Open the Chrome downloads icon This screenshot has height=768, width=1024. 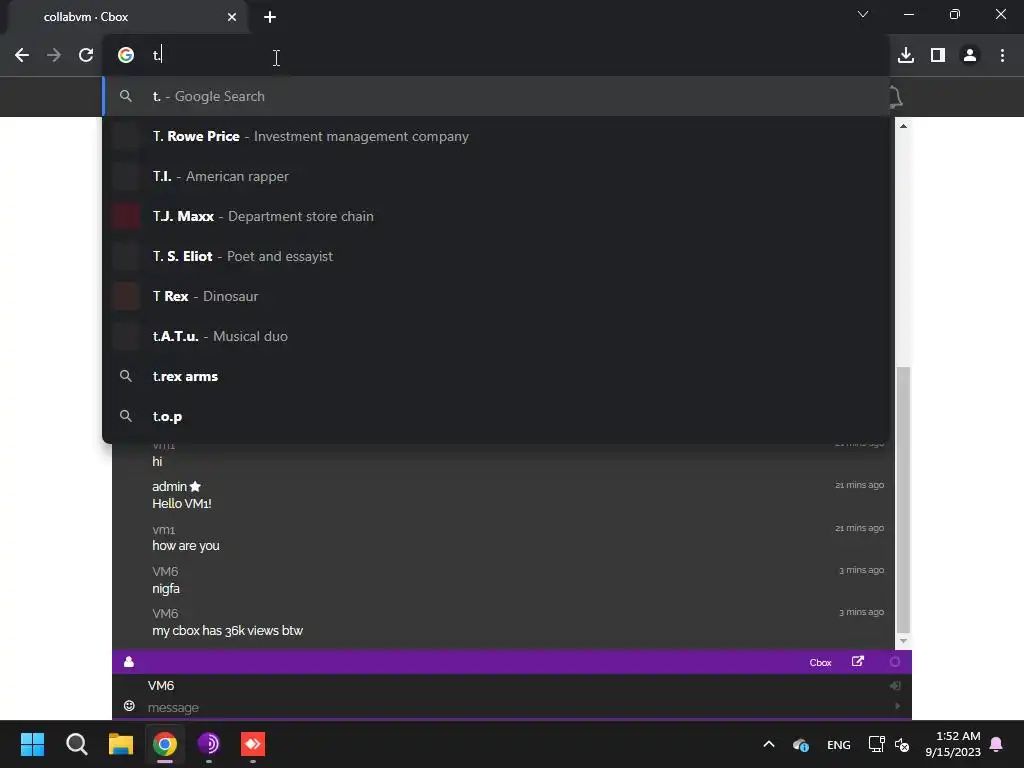click(906, 56)
